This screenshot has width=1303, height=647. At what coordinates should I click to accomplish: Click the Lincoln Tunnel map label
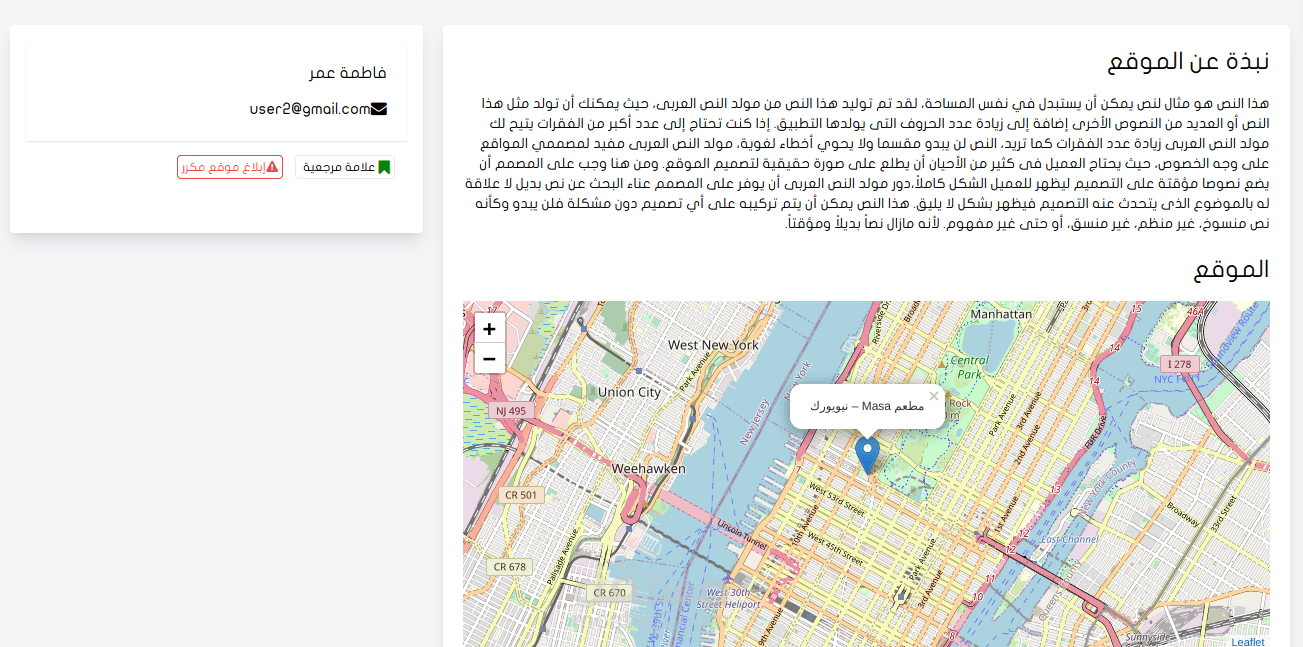tap(741, 535)
